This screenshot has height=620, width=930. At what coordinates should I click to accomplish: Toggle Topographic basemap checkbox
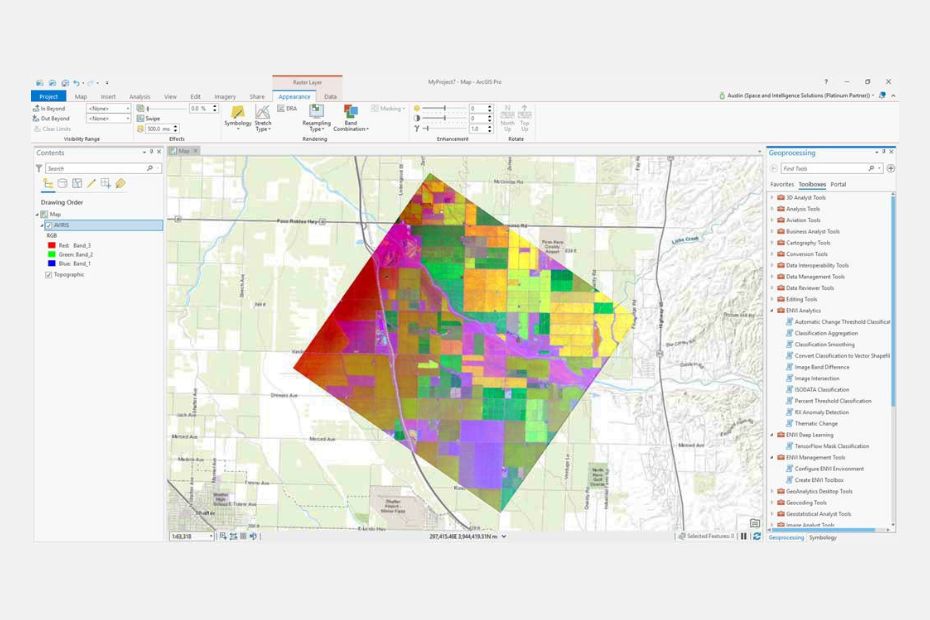tap(49, 275)
